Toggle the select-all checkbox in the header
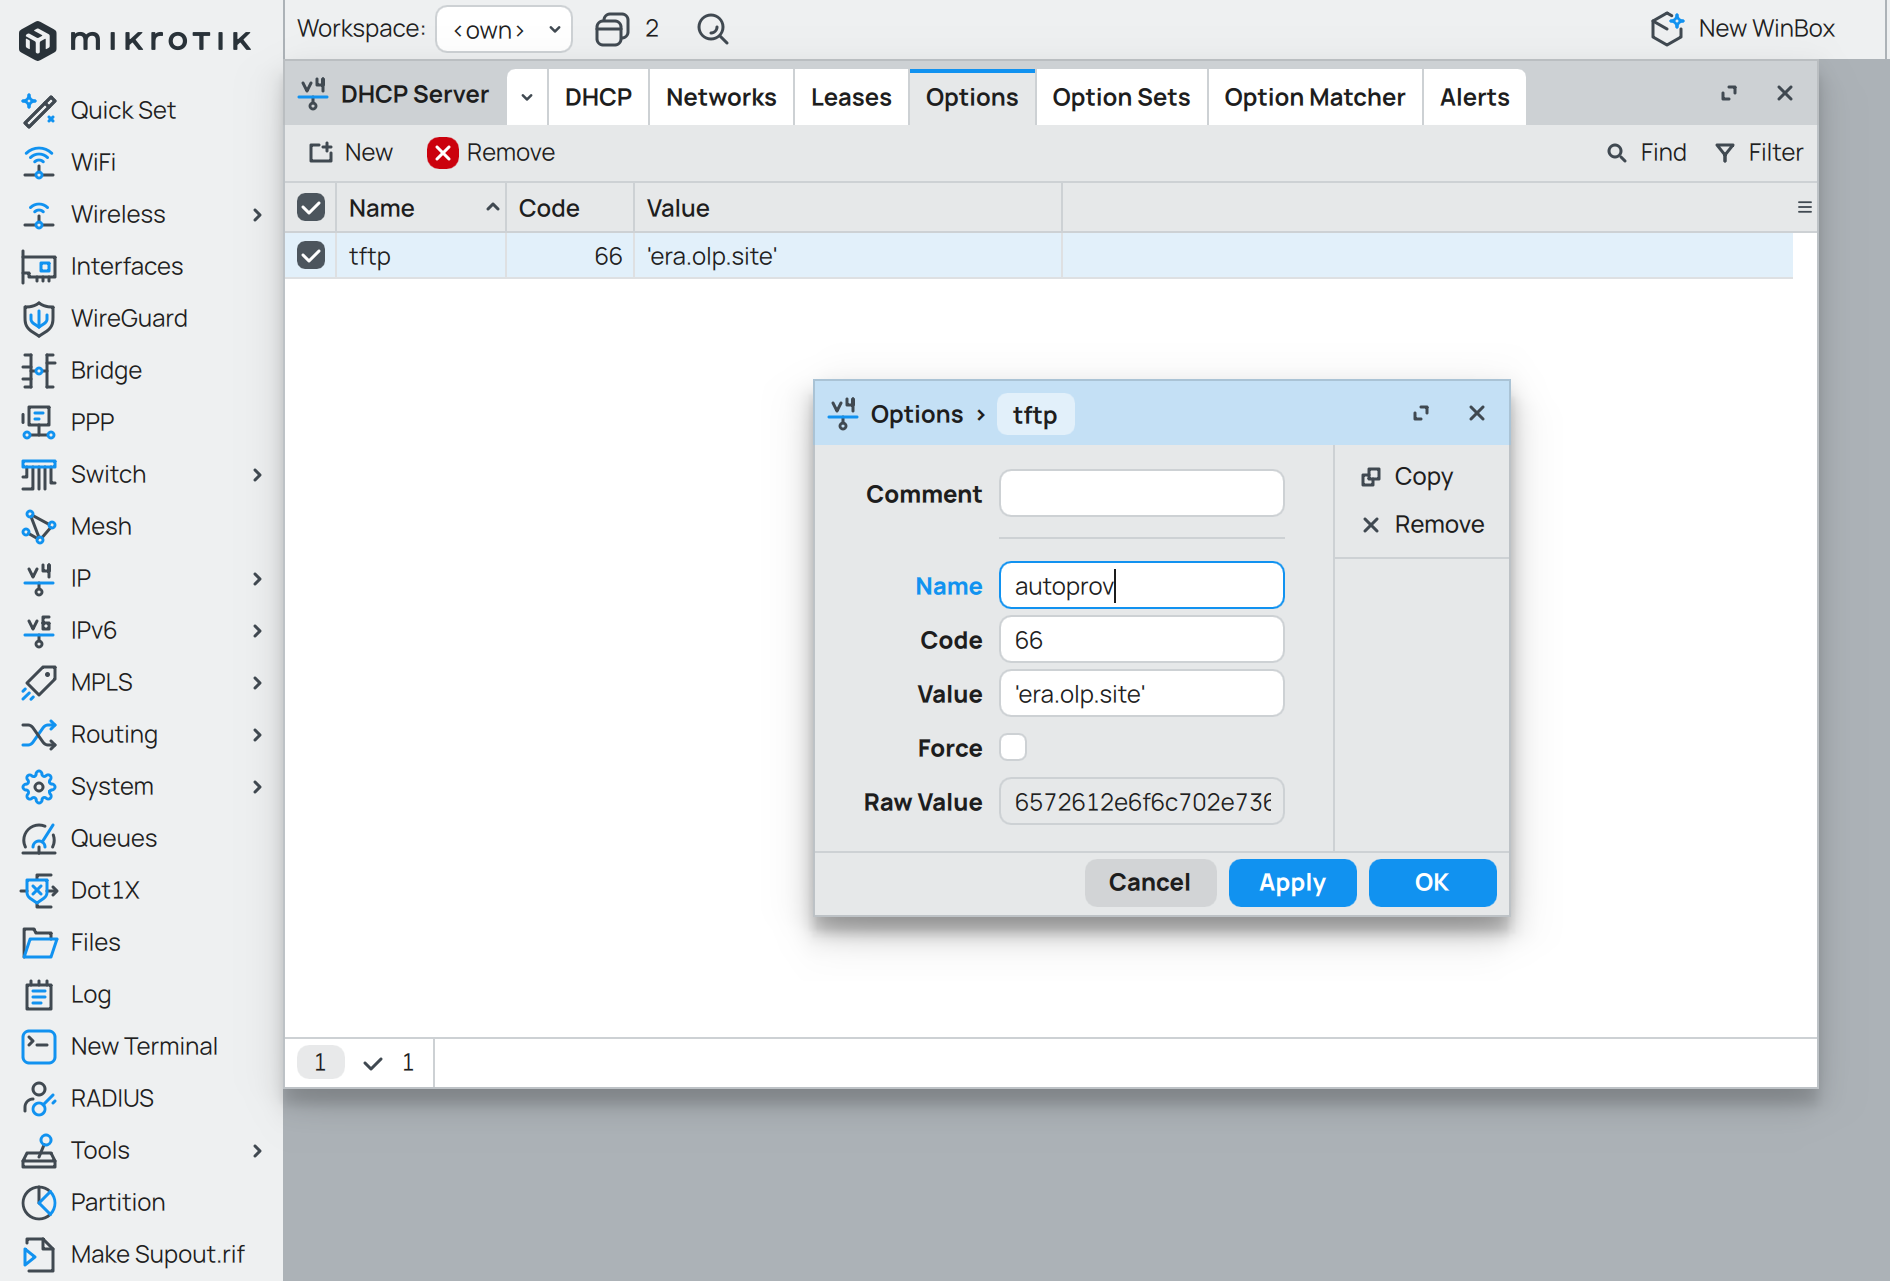This screenshot has width=1890, height=1281. [311, 207]
